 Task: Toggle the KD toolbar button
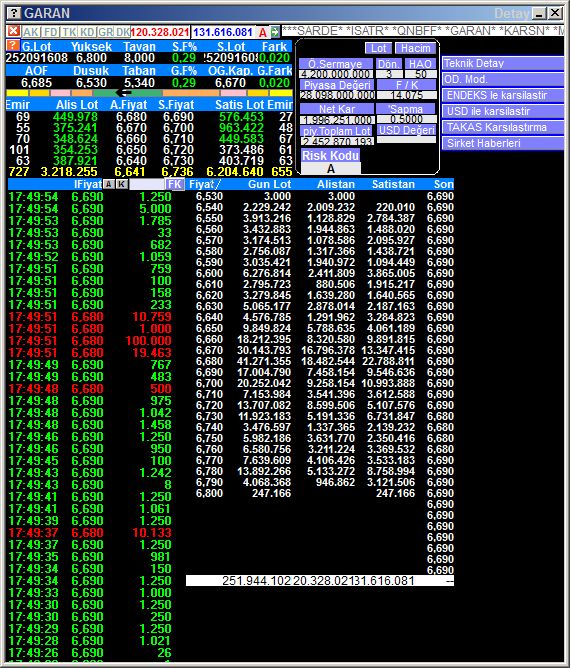point(87,32)
